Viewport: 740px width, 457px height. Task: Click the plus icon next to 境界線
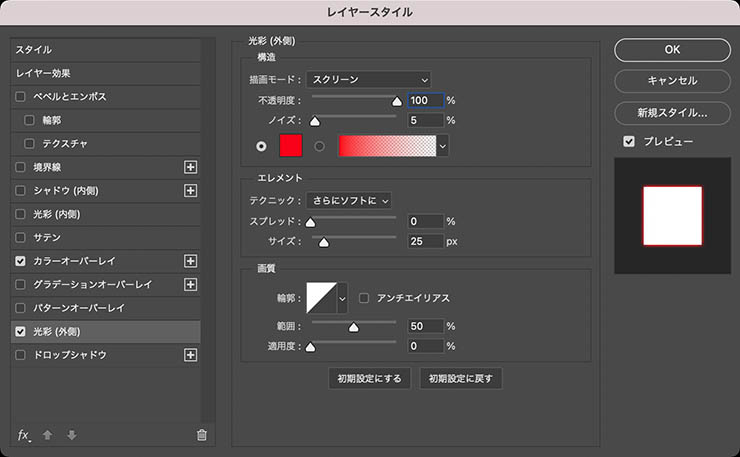[x=191, y=167]
